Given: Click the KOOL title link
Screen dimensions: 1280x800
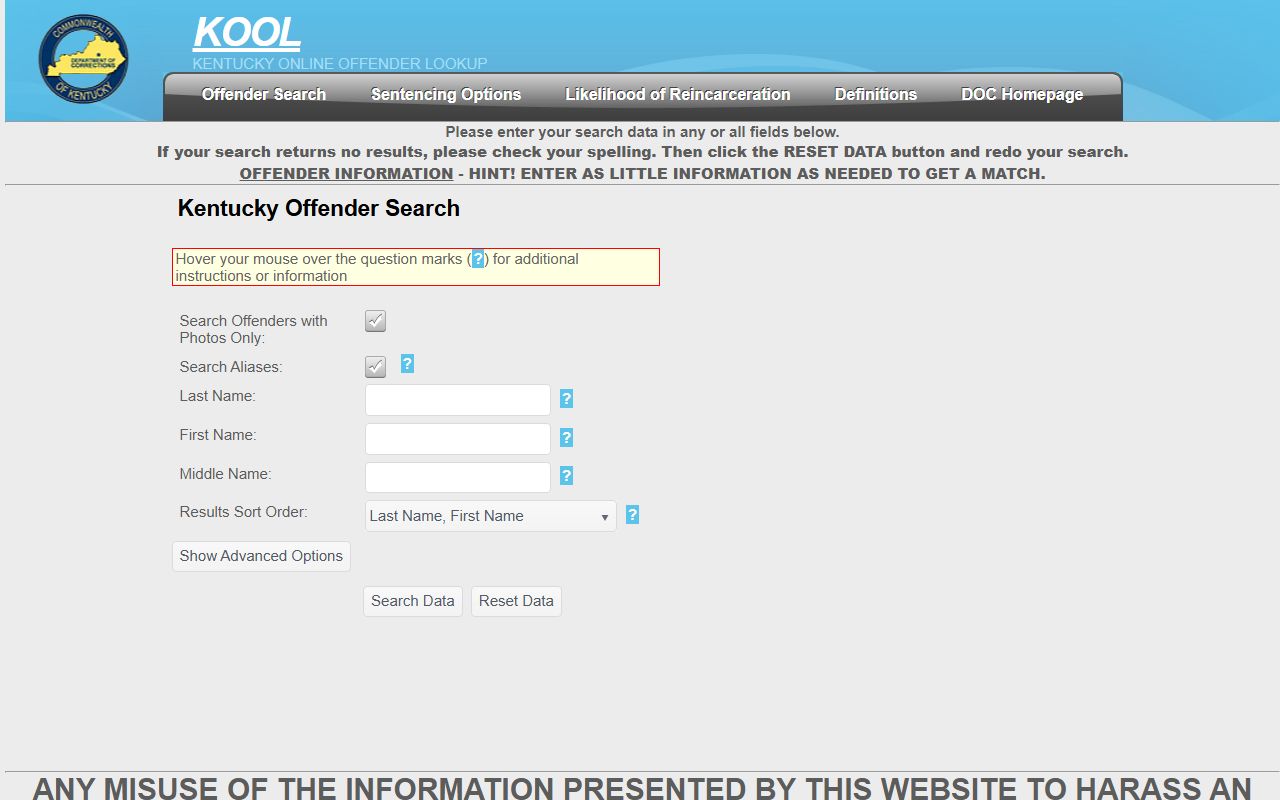Looking at the screenshot, I should (246, 33).
